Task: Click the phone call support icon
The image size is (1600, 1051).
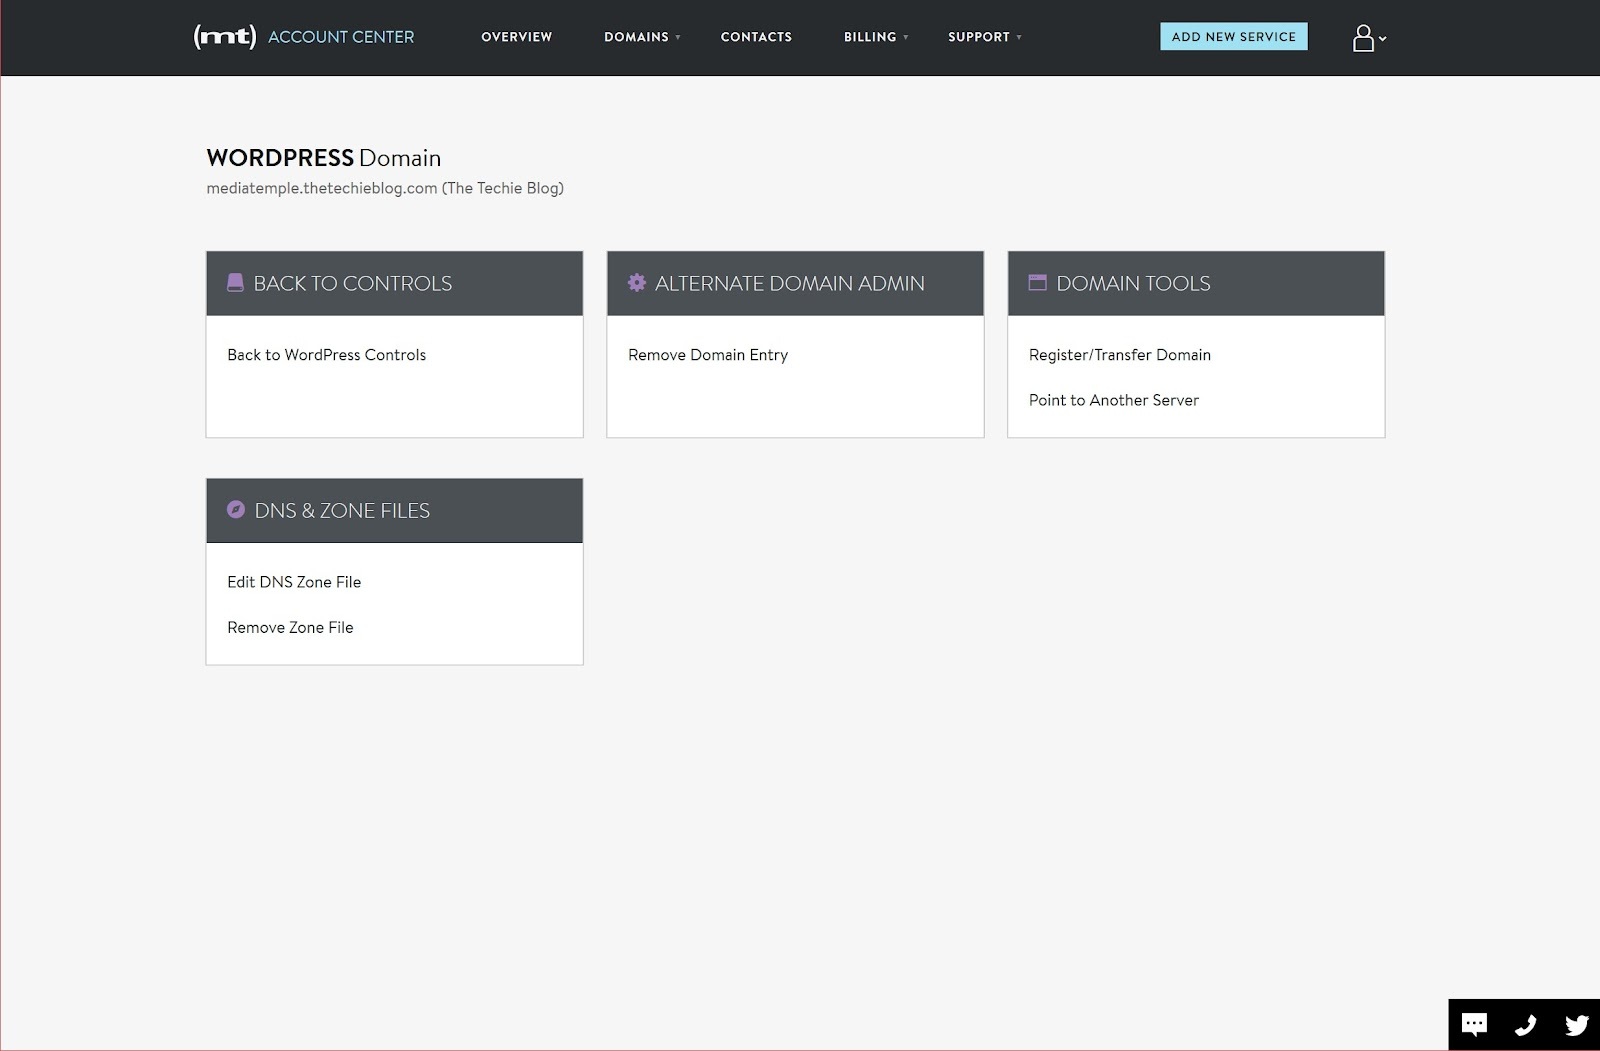Action: (1526, 1025)
